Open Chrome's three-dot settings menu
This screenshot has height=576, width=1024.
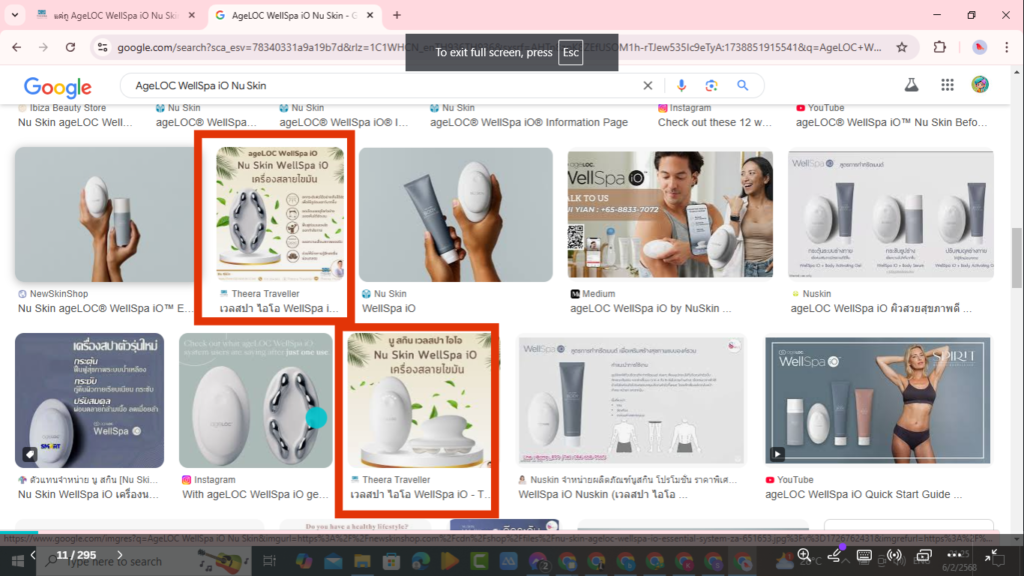1006,46
